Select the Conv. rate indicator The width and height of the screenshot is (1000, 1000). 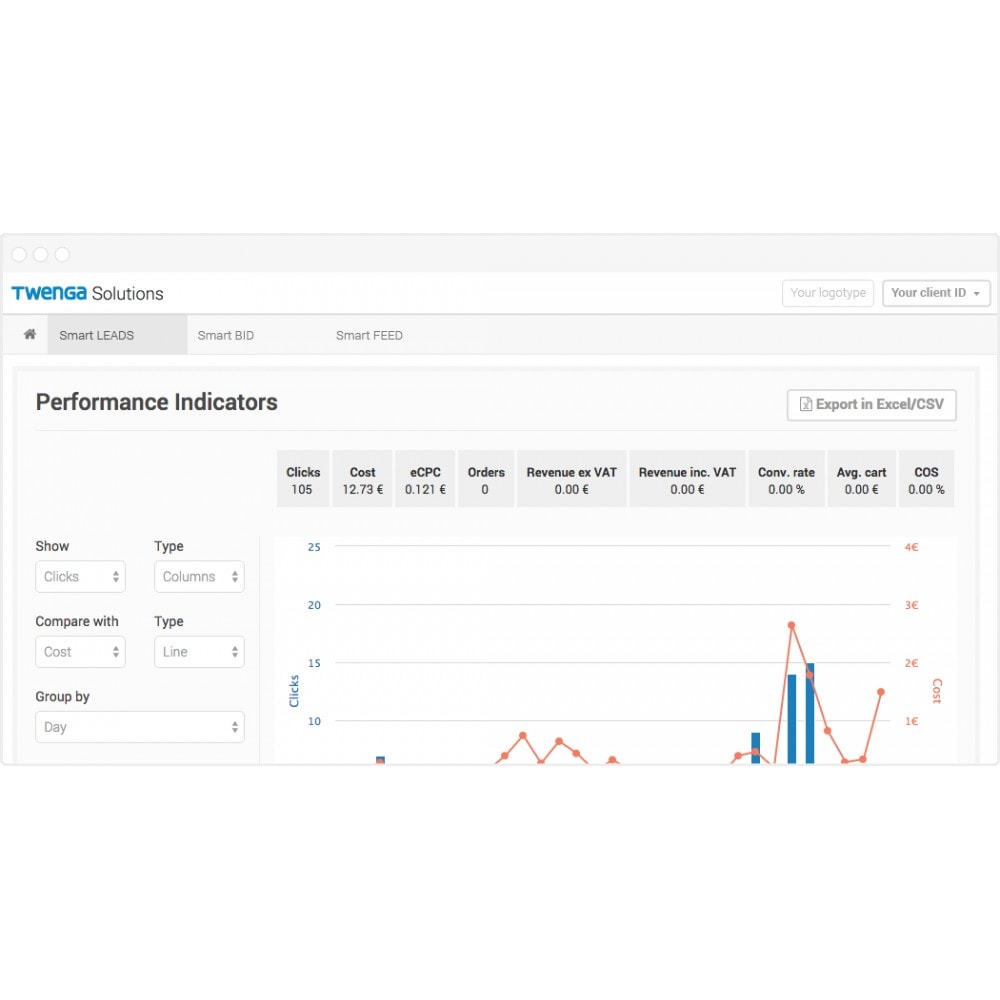click(786, 479)
